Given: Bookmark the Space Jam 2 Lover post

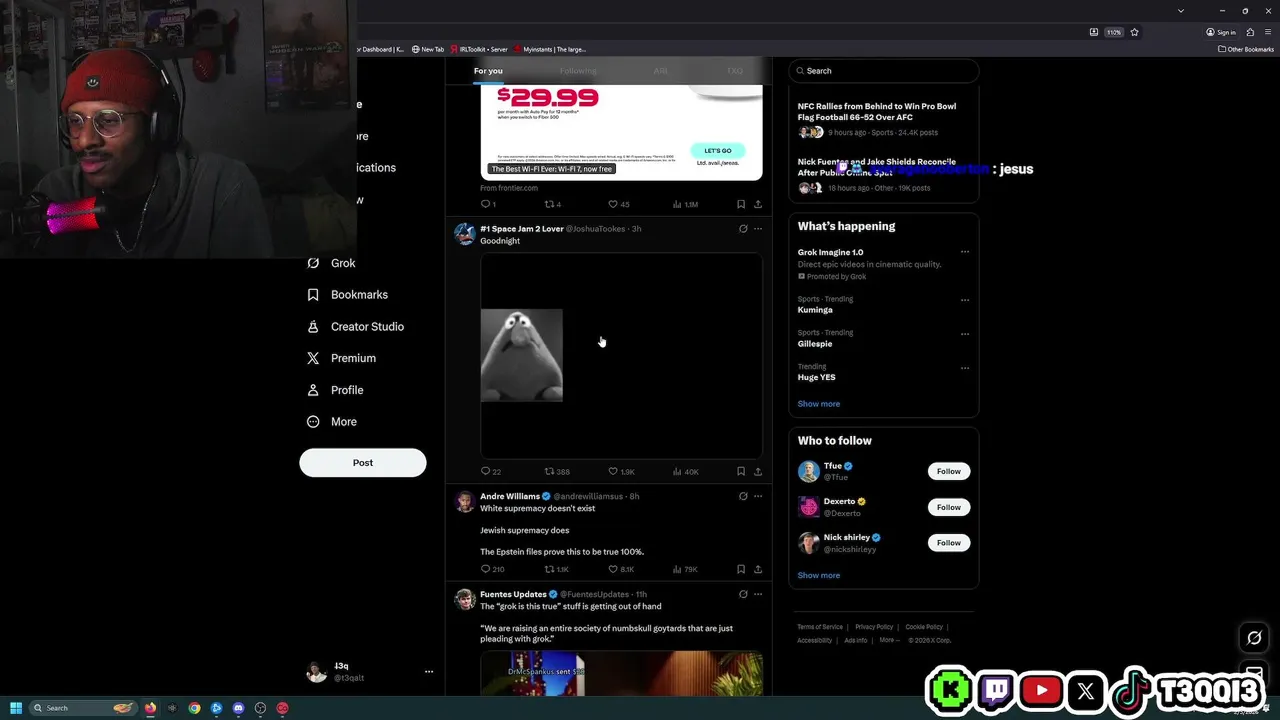Looking at the screenshot, I should 741,471.
